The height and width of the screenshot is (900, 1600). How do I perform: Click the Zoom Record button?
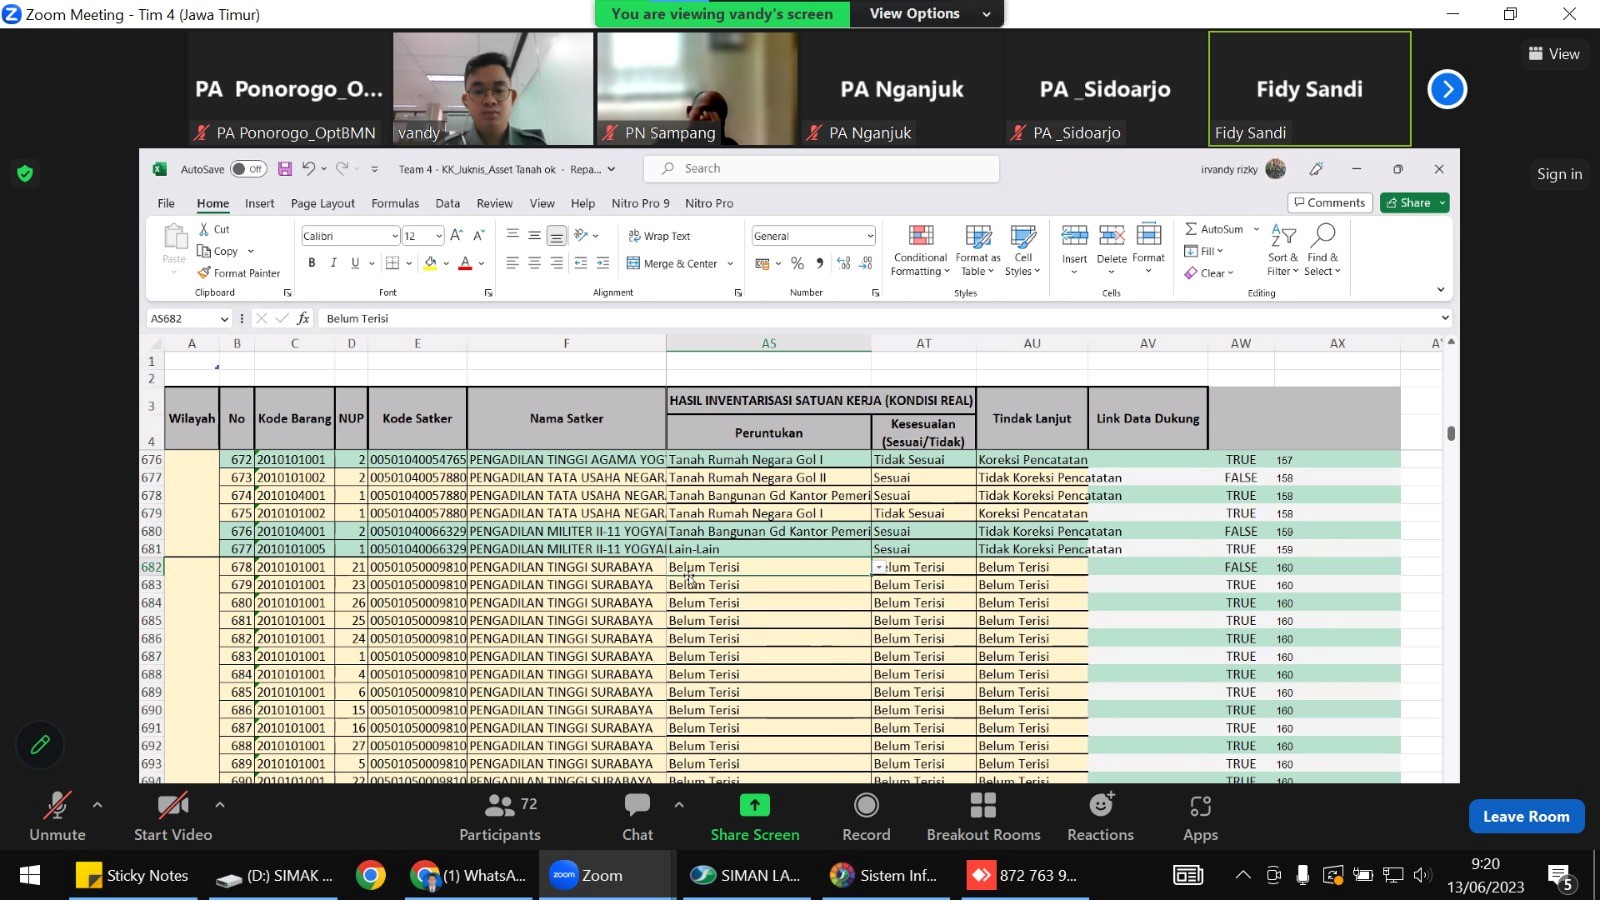coord(866,817)
